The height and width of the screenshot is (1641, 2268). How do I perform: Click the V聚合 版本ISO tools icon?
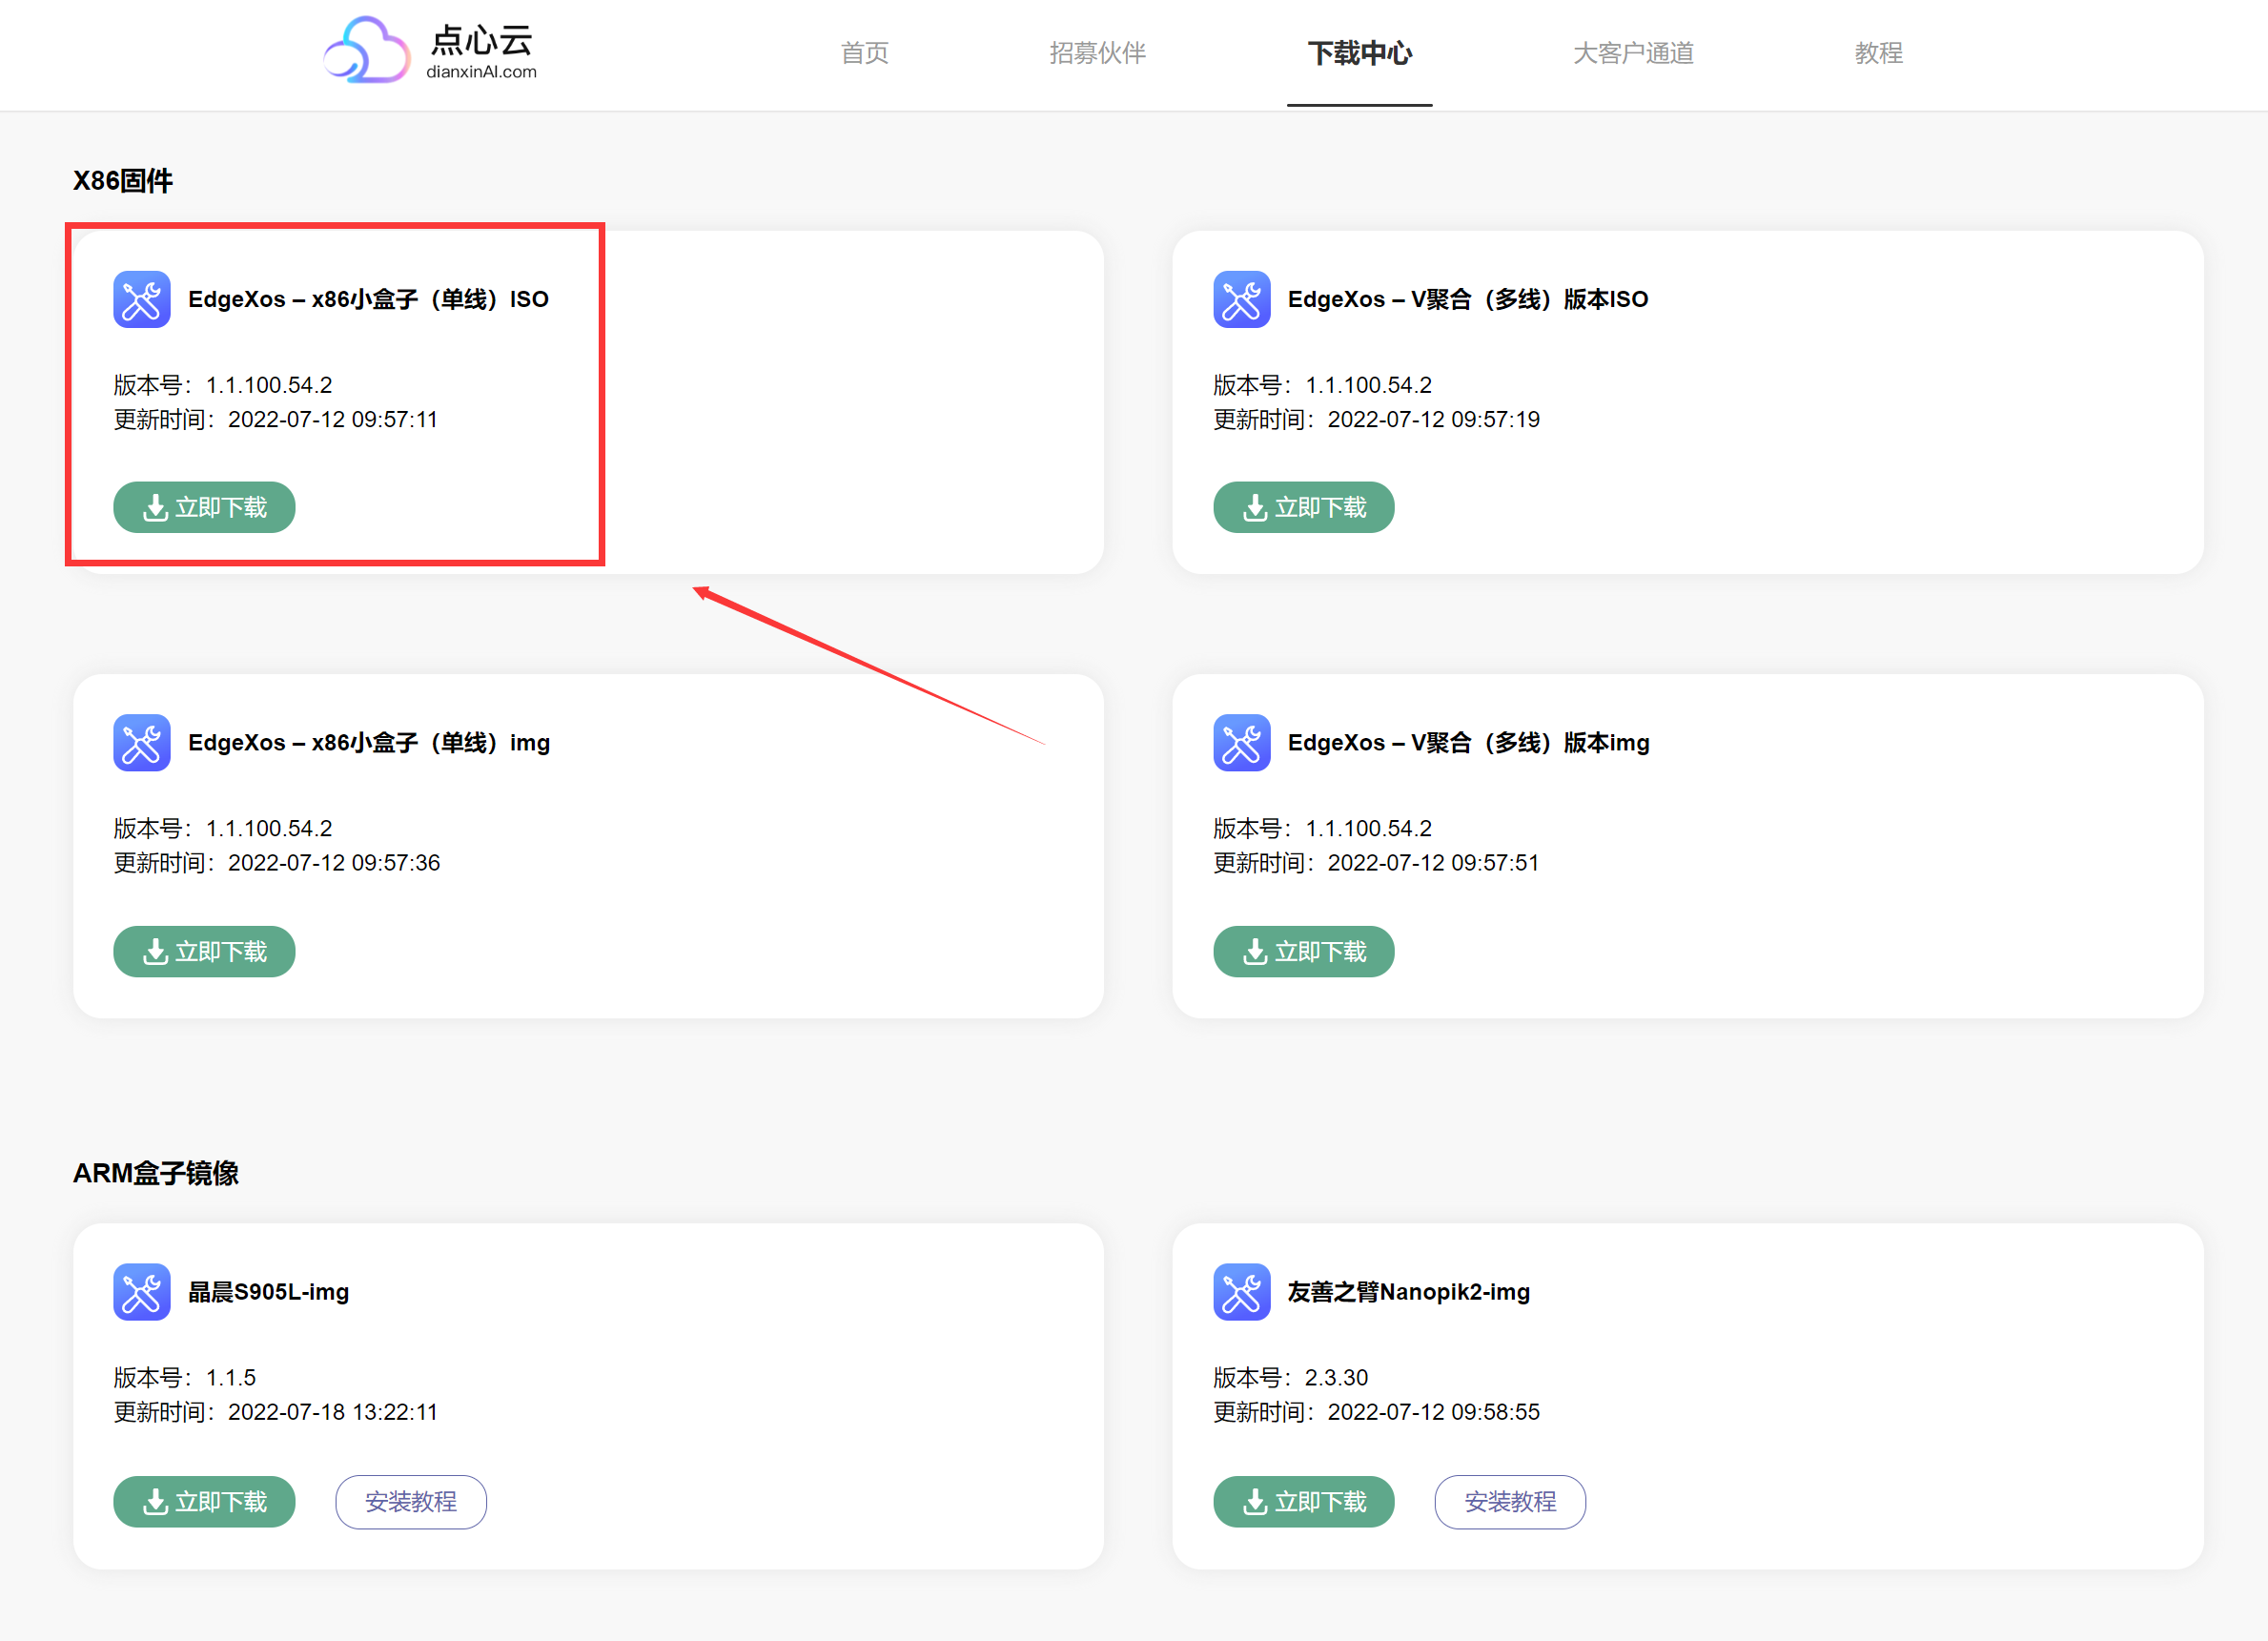pos(1241,299)
